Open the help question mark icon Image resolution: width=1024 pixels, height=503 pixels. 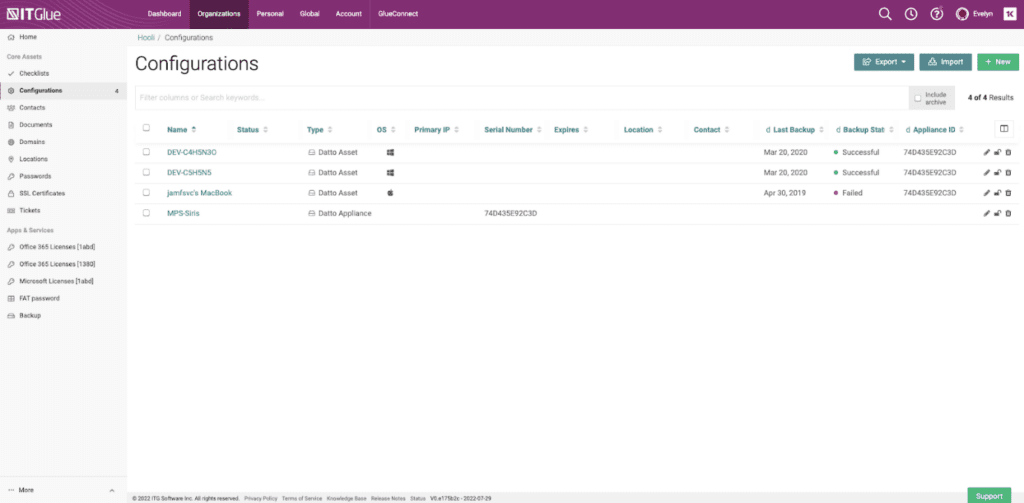937,14
